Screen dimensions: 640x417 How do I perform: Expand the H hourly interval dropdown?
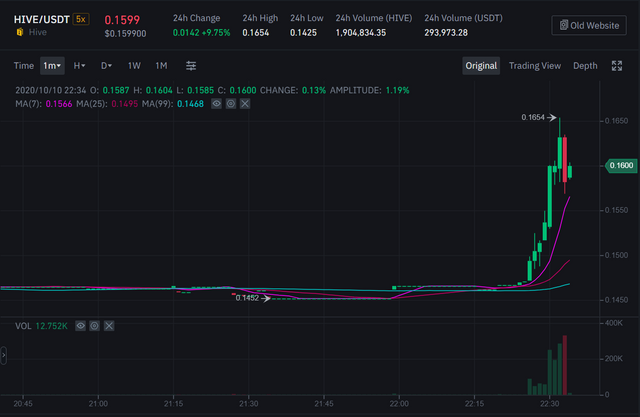[x=79, y=66]
